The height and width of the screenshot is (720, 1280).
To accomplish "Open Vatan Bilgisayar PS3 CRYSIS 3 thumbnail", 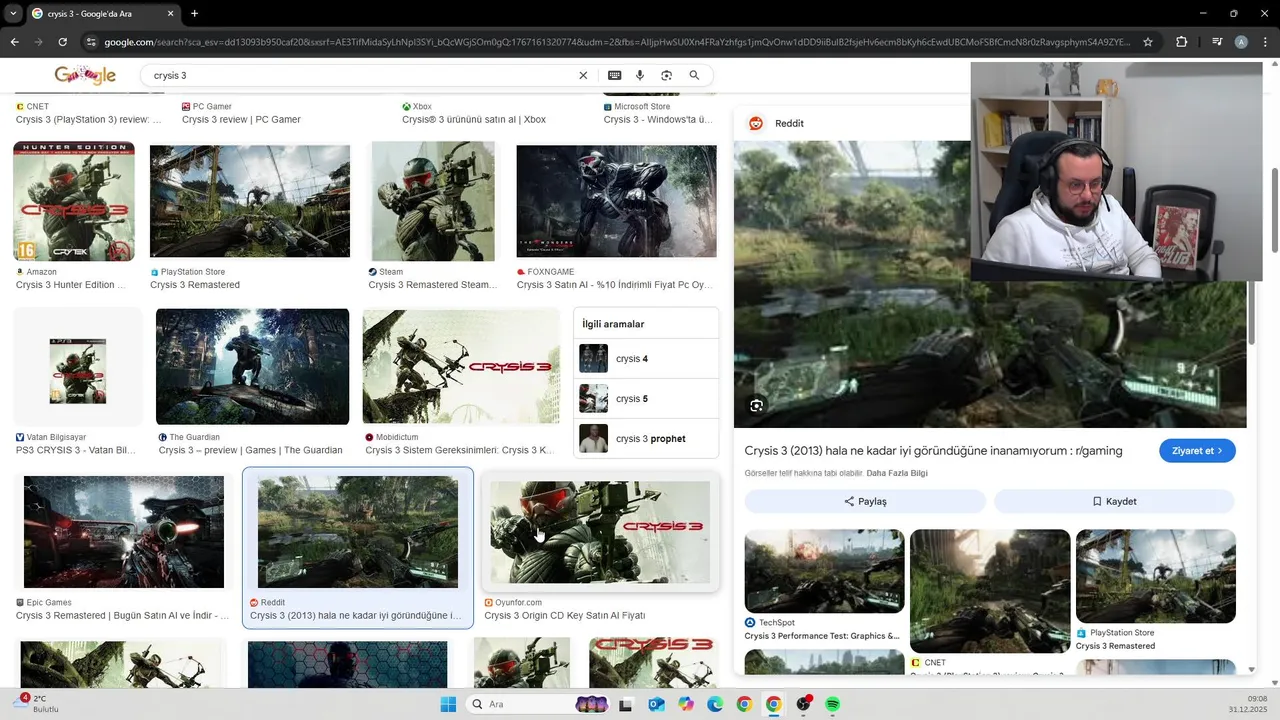I will pos(78,368).
